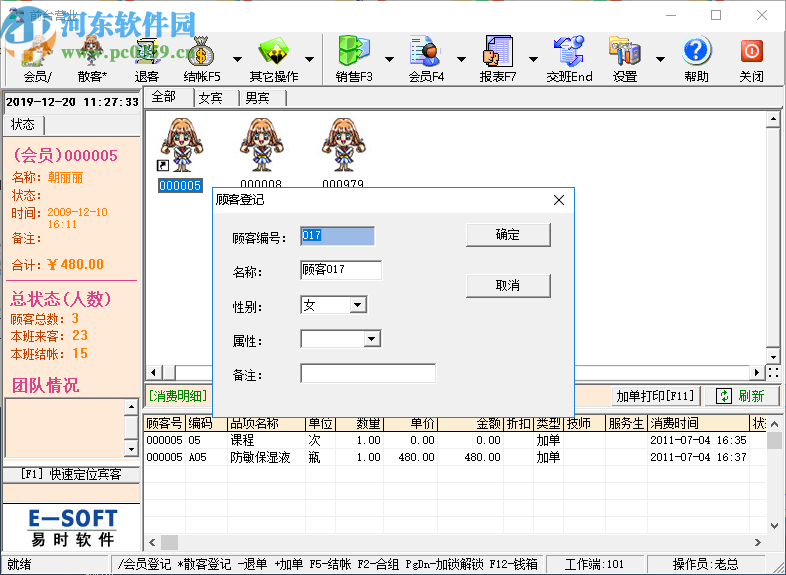Select the 状态 tab in left panel

pyautogui.click(x=24, y=124)
